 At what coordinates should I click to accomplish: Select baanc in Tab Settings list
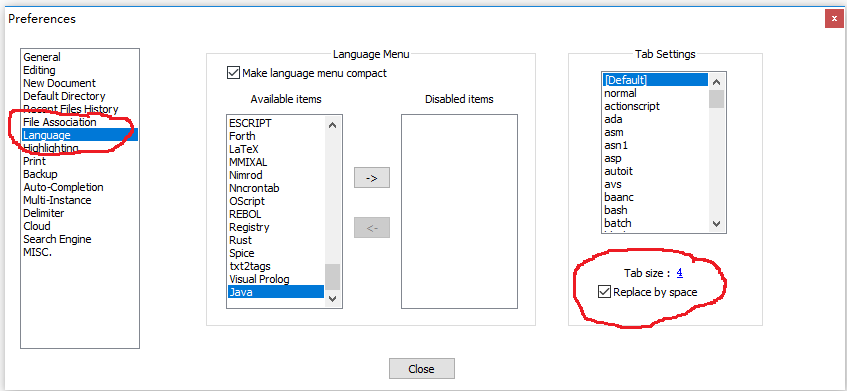click(x=655, y=197)
